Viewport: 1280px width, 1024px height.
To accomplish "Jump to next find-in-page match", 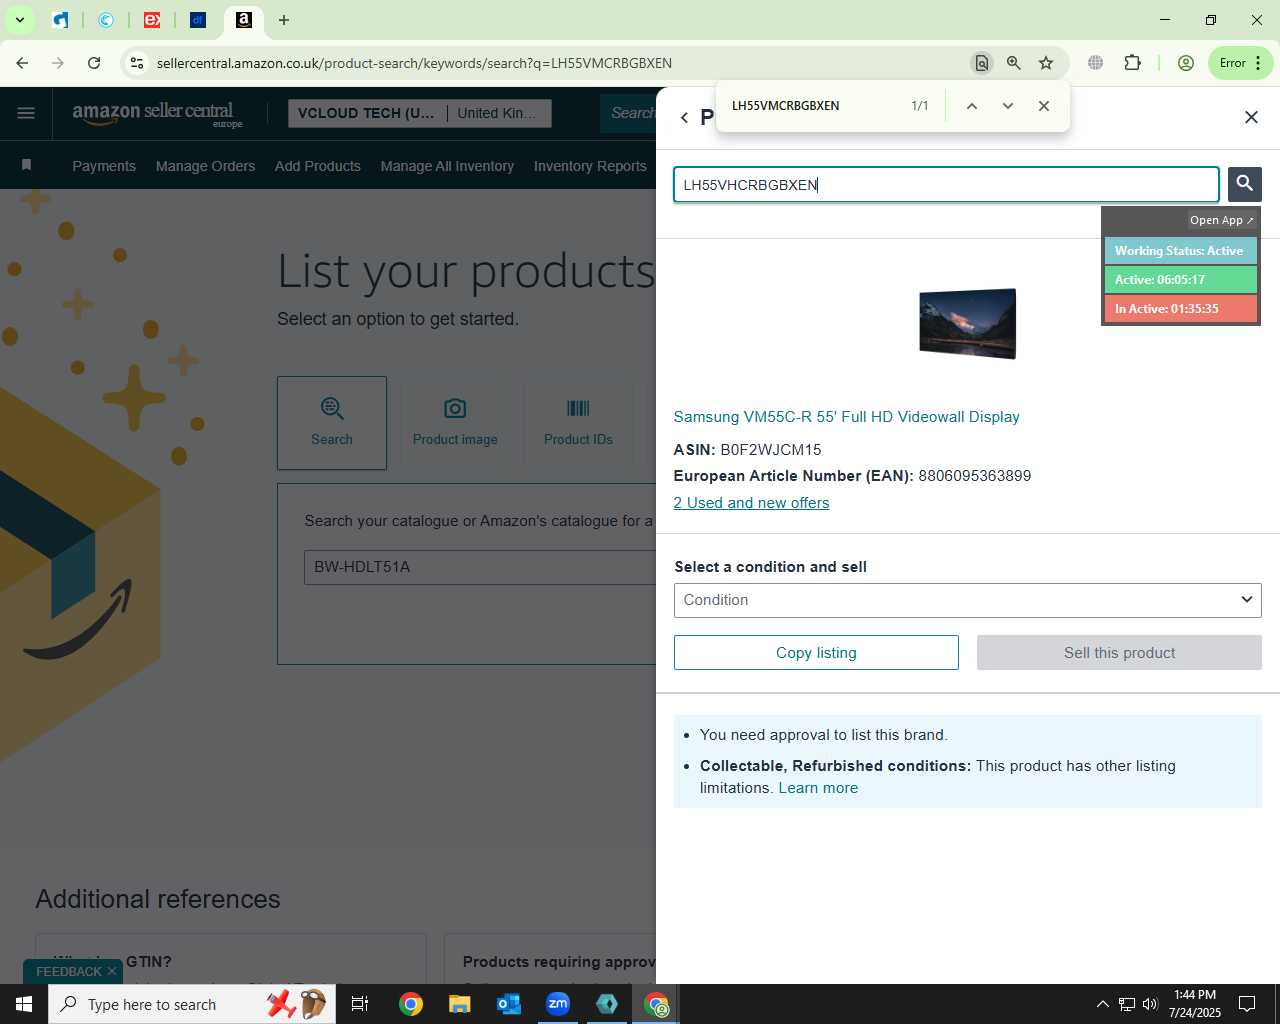I will click(x=1008, y=106).
